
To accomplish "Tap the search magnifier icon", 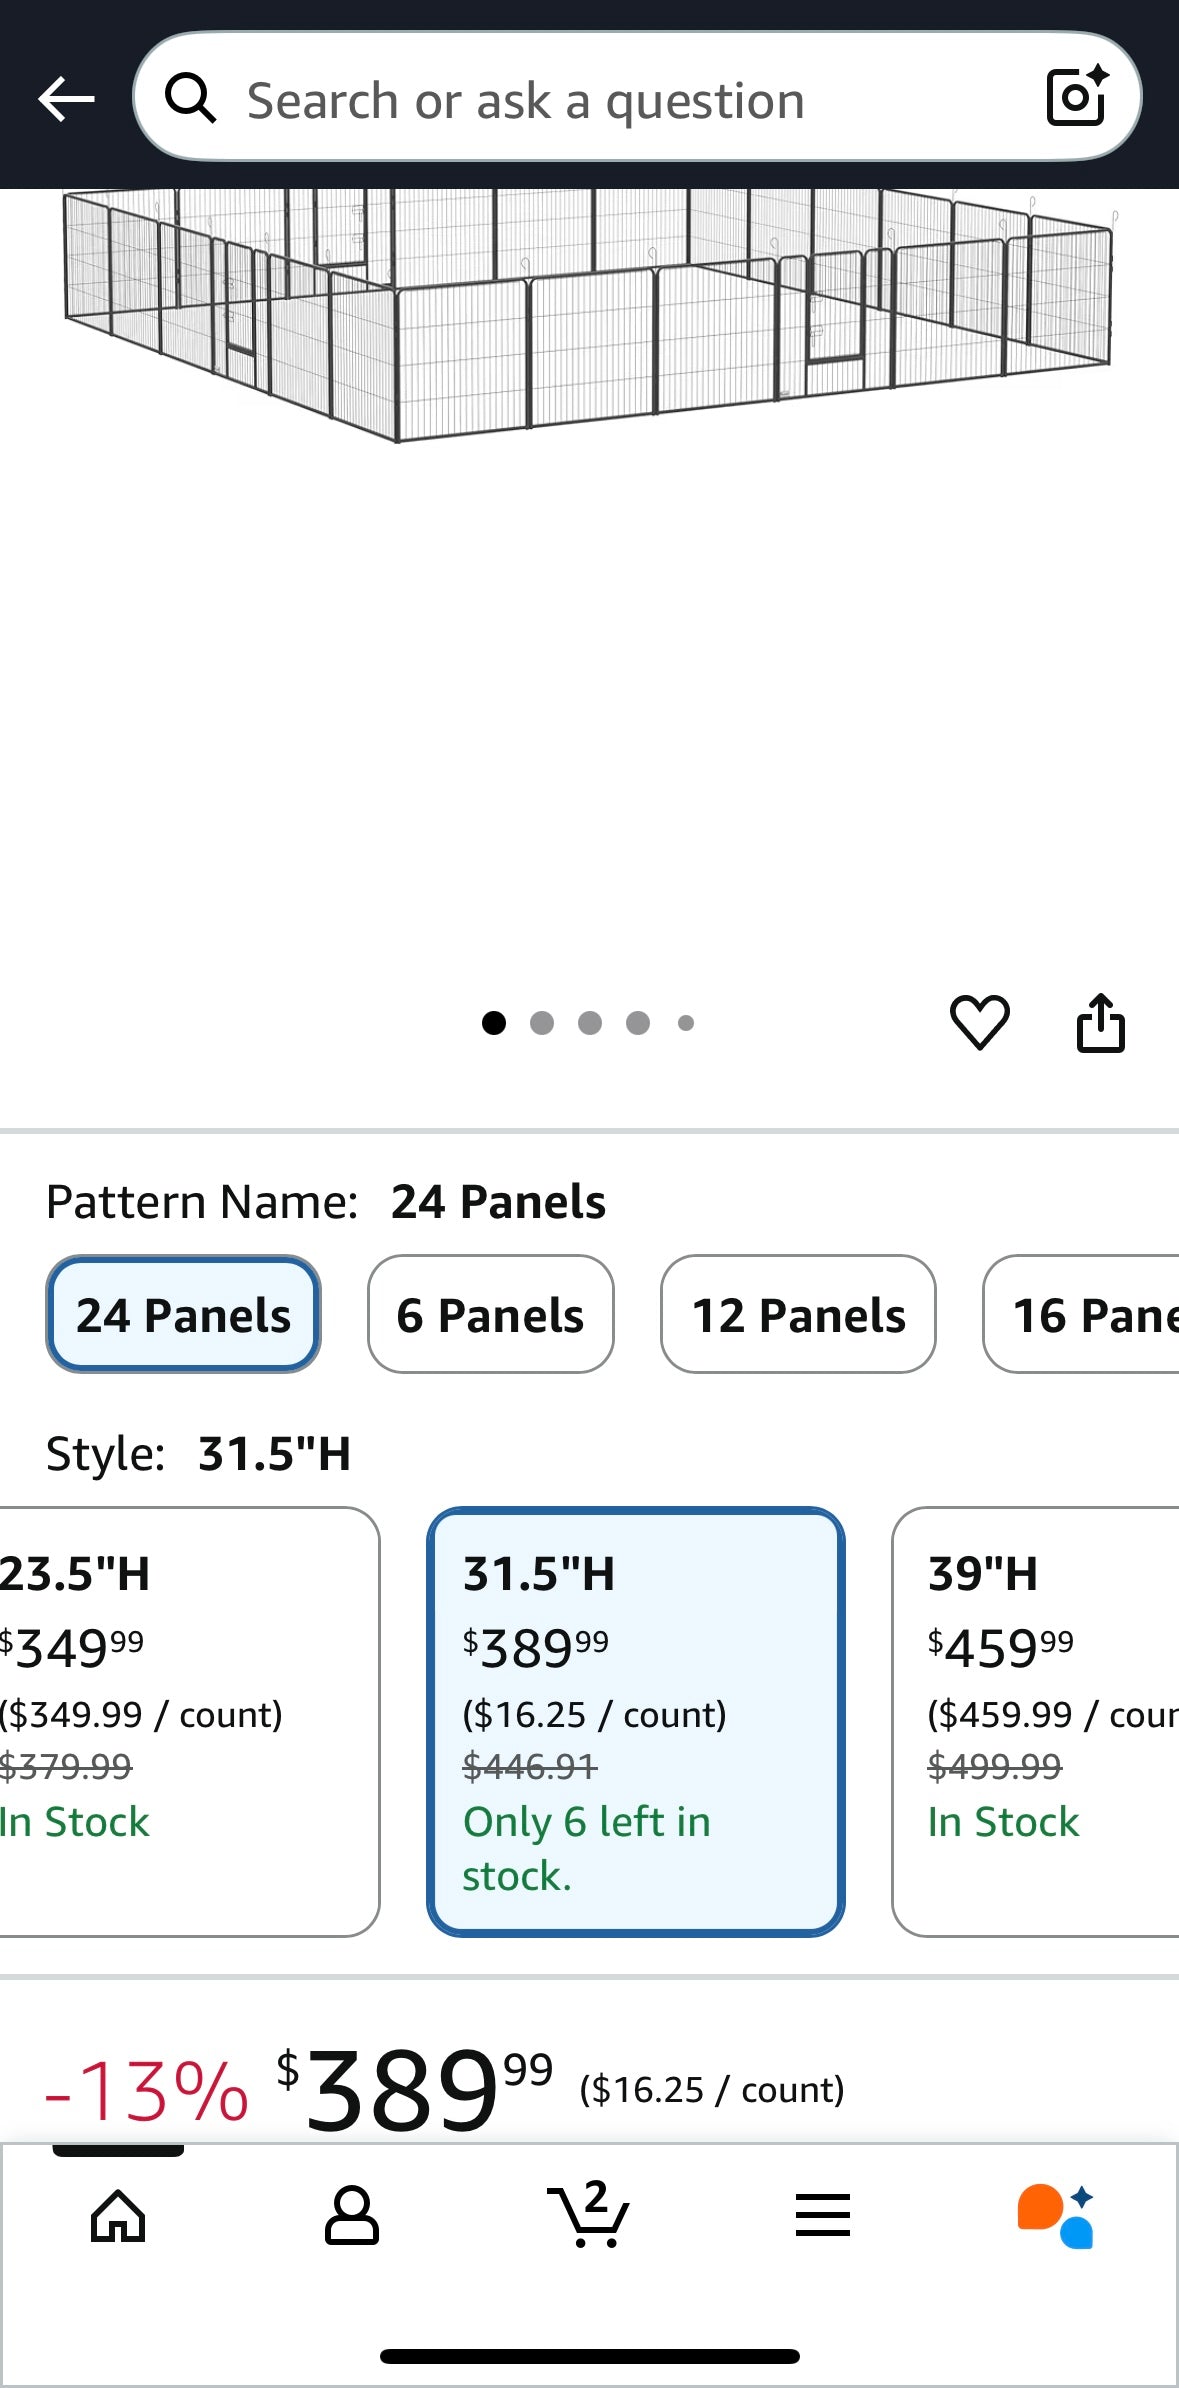I will pyautogui.click(x=190, y=99).
